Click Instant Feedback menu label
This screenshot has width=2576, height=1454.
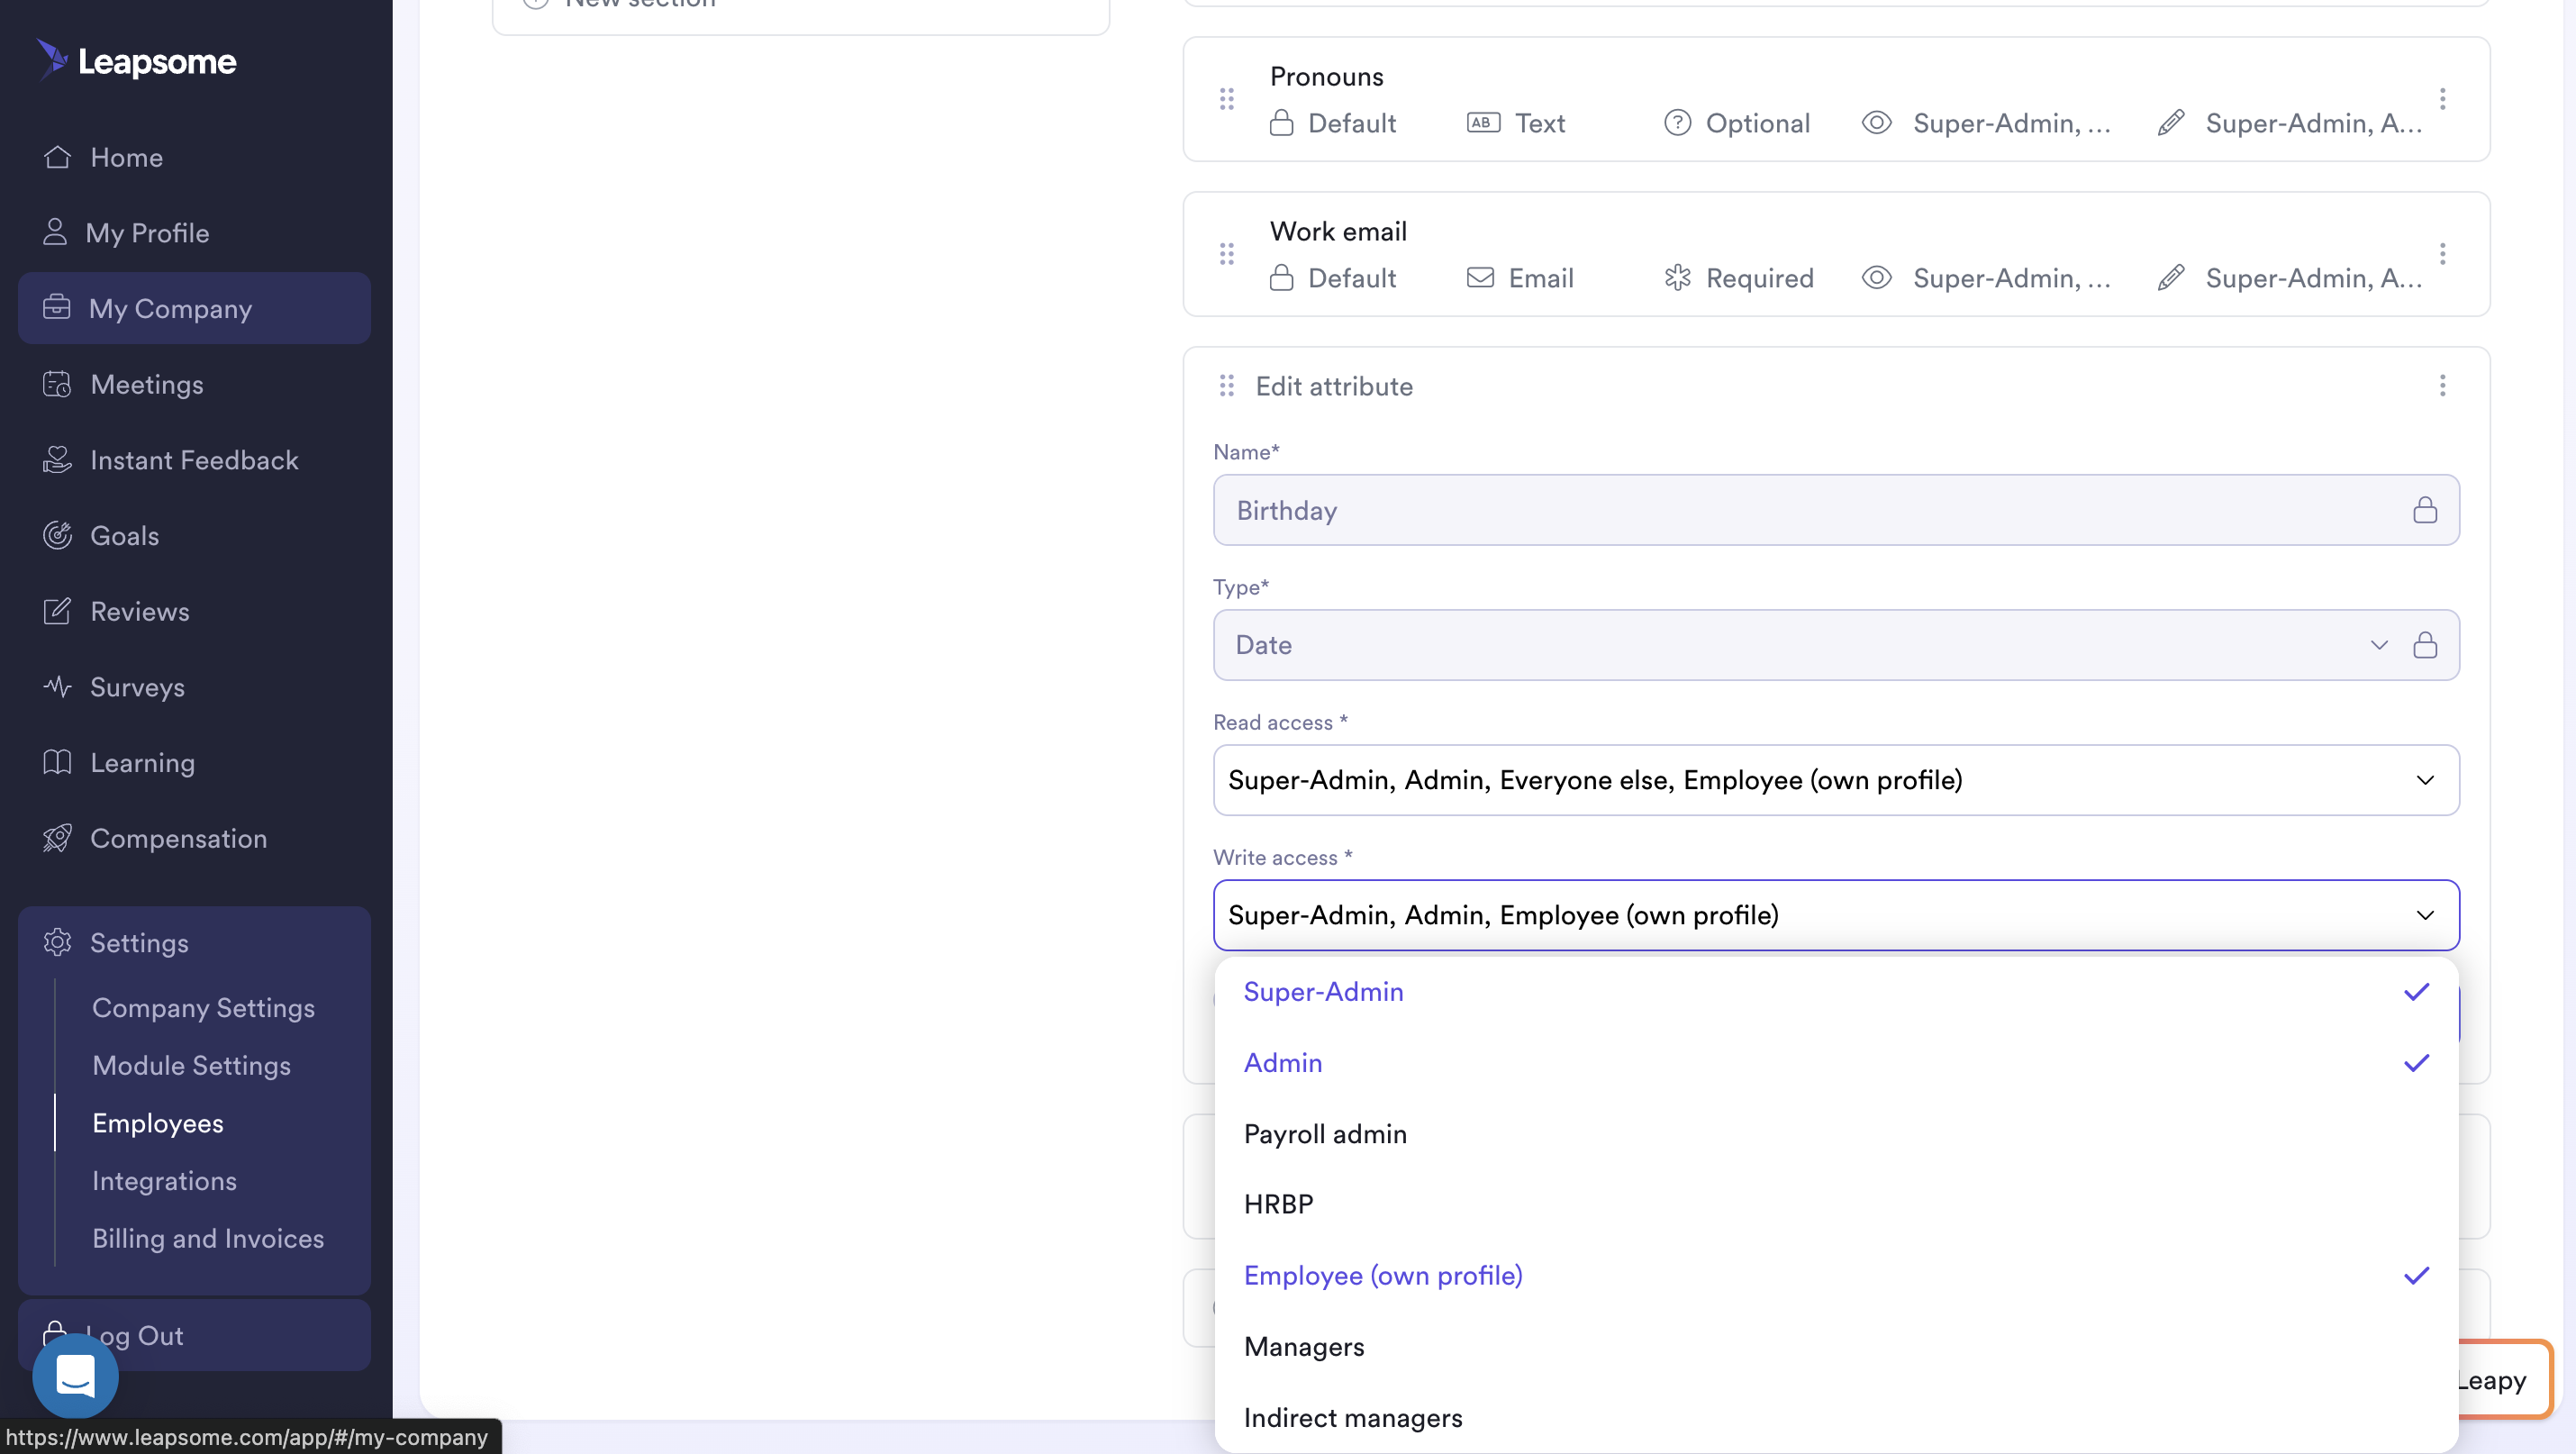[194, 460]
